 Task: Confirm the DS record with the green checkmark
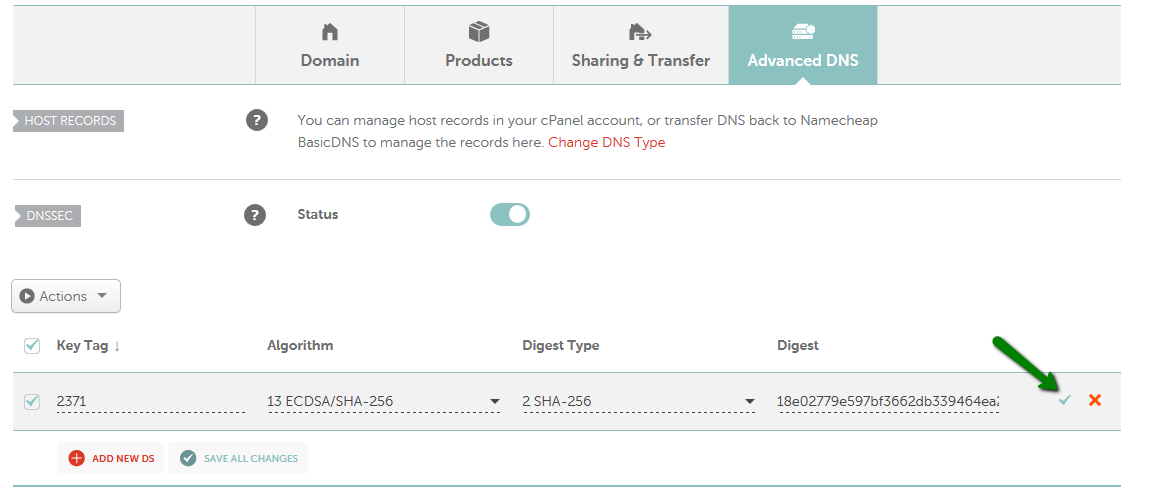tap(1065, 400)
